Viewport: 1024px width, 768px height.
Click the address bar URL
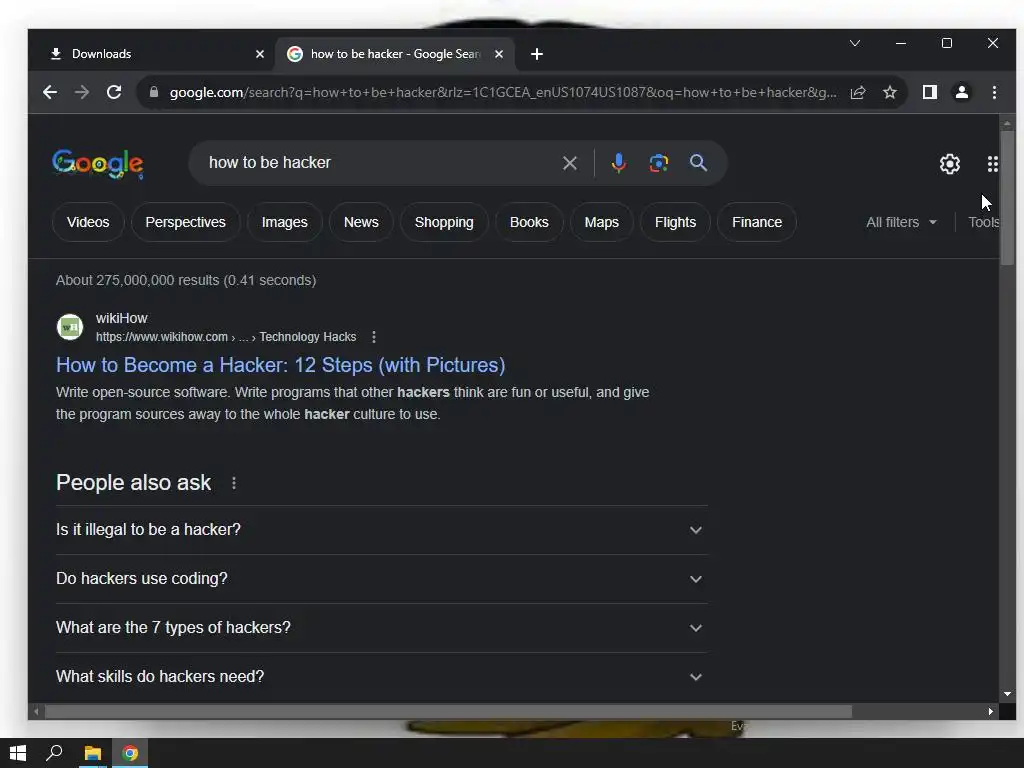503,92
